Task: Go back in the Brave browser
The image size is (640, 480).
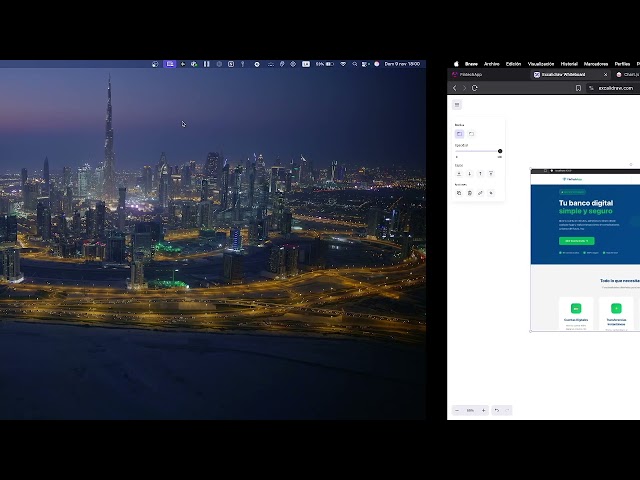Action: pos(455,88)
